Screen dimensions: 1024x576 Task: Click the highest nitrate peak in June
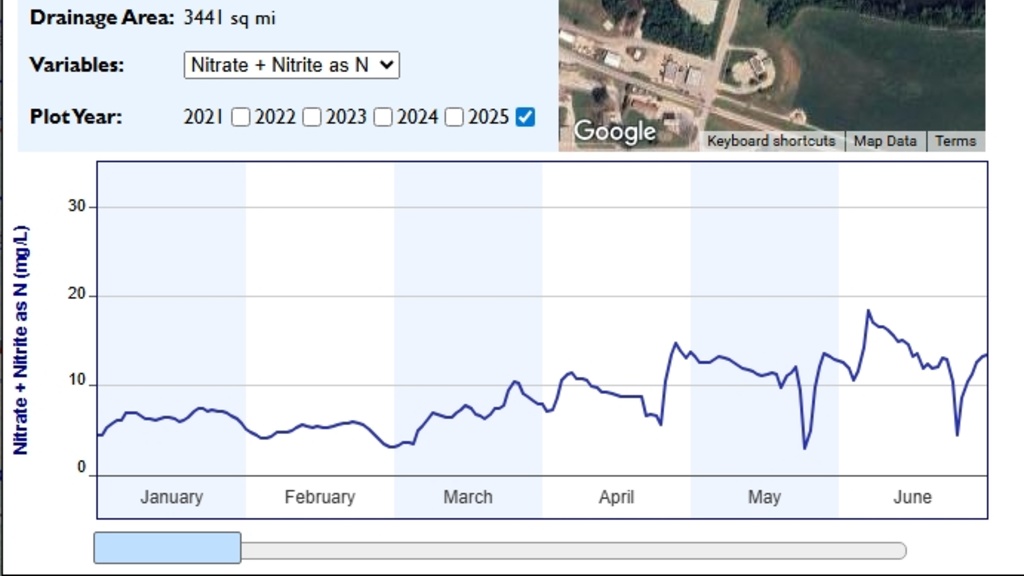click(868, 311)
